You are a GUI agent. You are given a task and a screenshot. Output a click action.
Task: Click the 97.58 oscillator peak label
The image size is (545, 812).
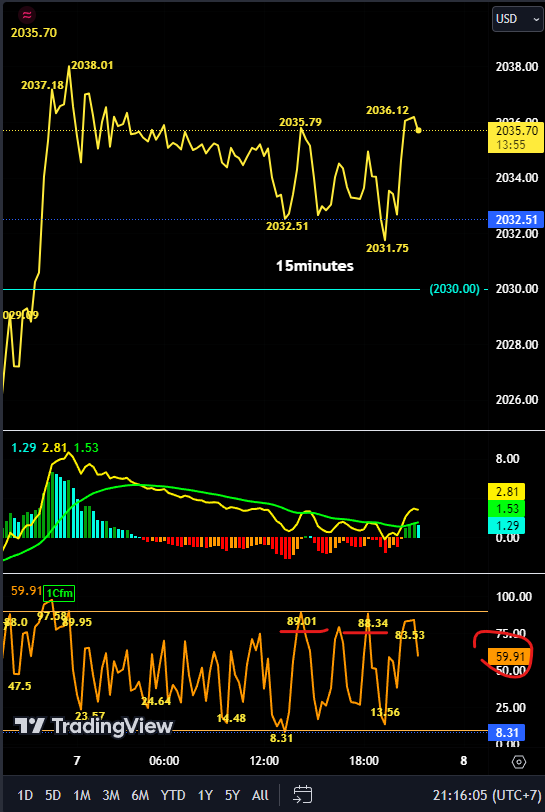[x=52, y=616]
